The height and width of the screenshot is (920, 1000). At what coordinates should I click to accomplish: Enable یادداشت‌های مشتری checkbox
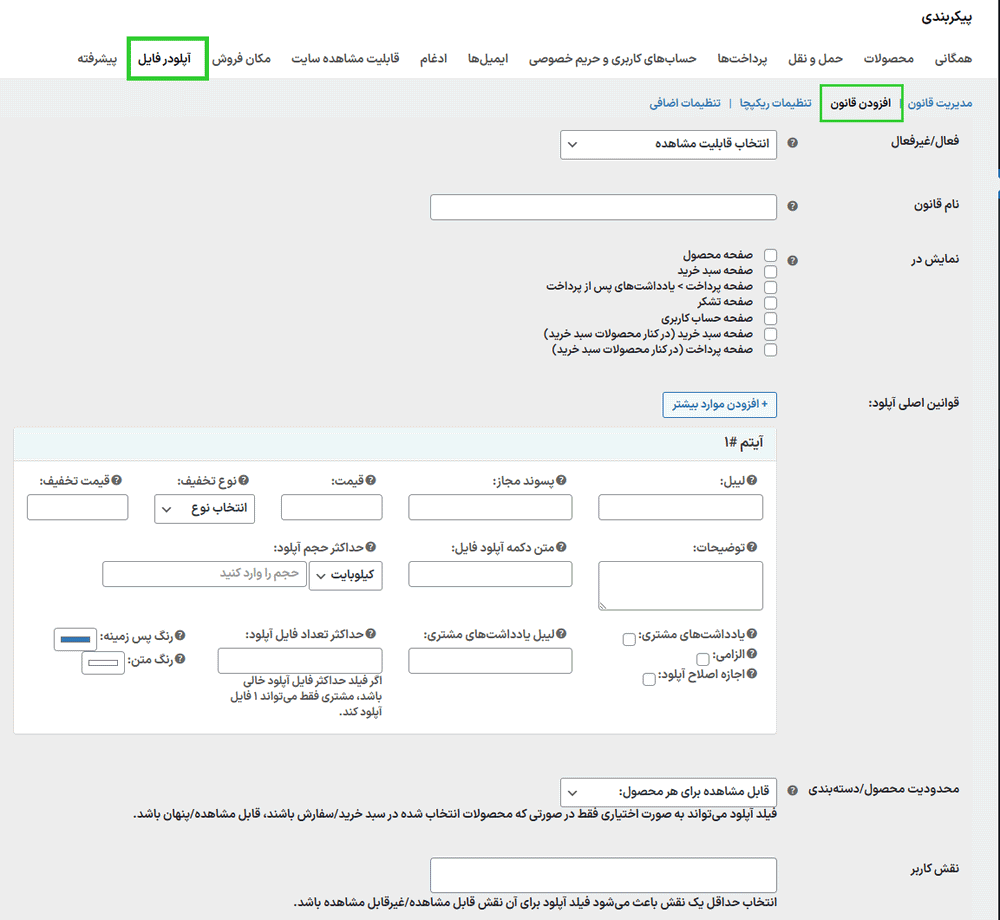[x=628, y=639]
